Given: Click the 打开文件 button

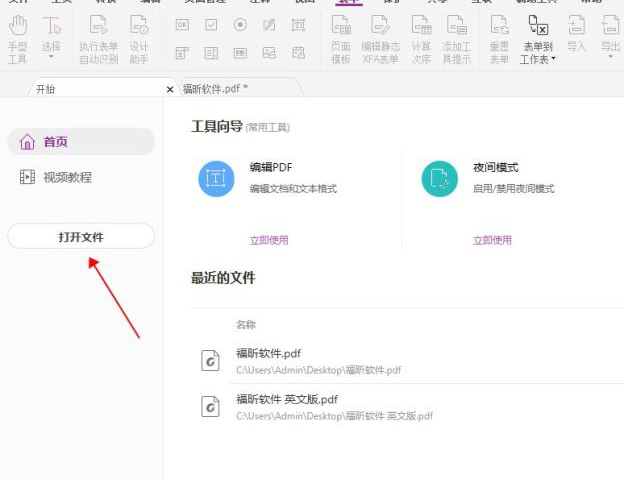Looking at the screenshot, I should pyautogui.click(x=81, y=236).
